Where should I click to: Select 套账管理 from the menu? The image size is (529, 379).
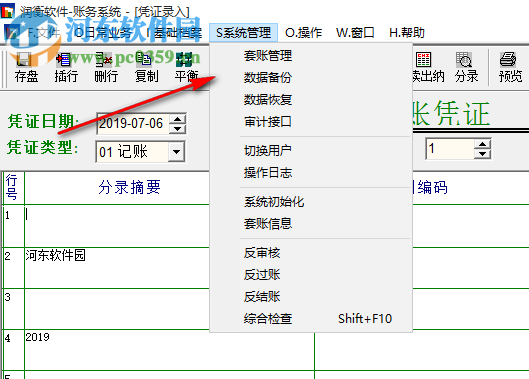point(311,55)
